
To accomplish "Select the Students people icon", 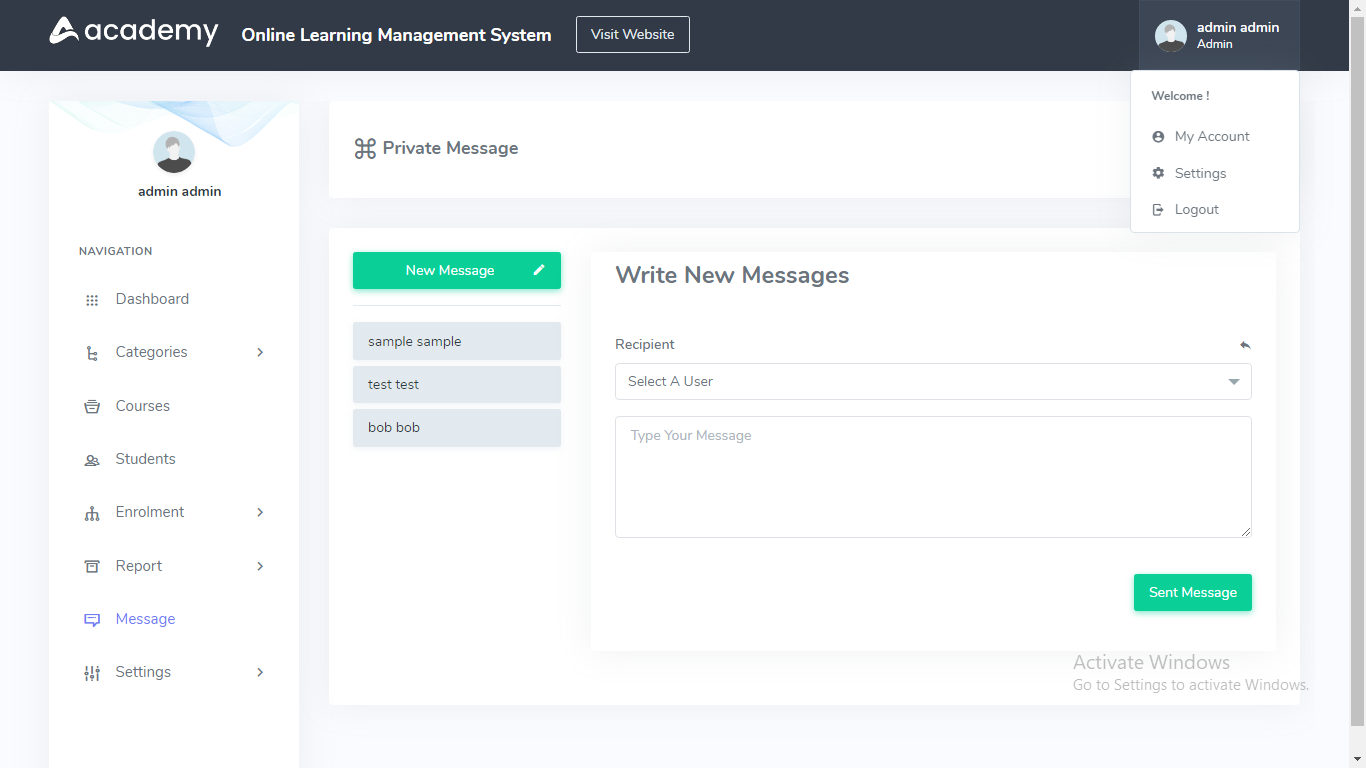I will 91,458.
